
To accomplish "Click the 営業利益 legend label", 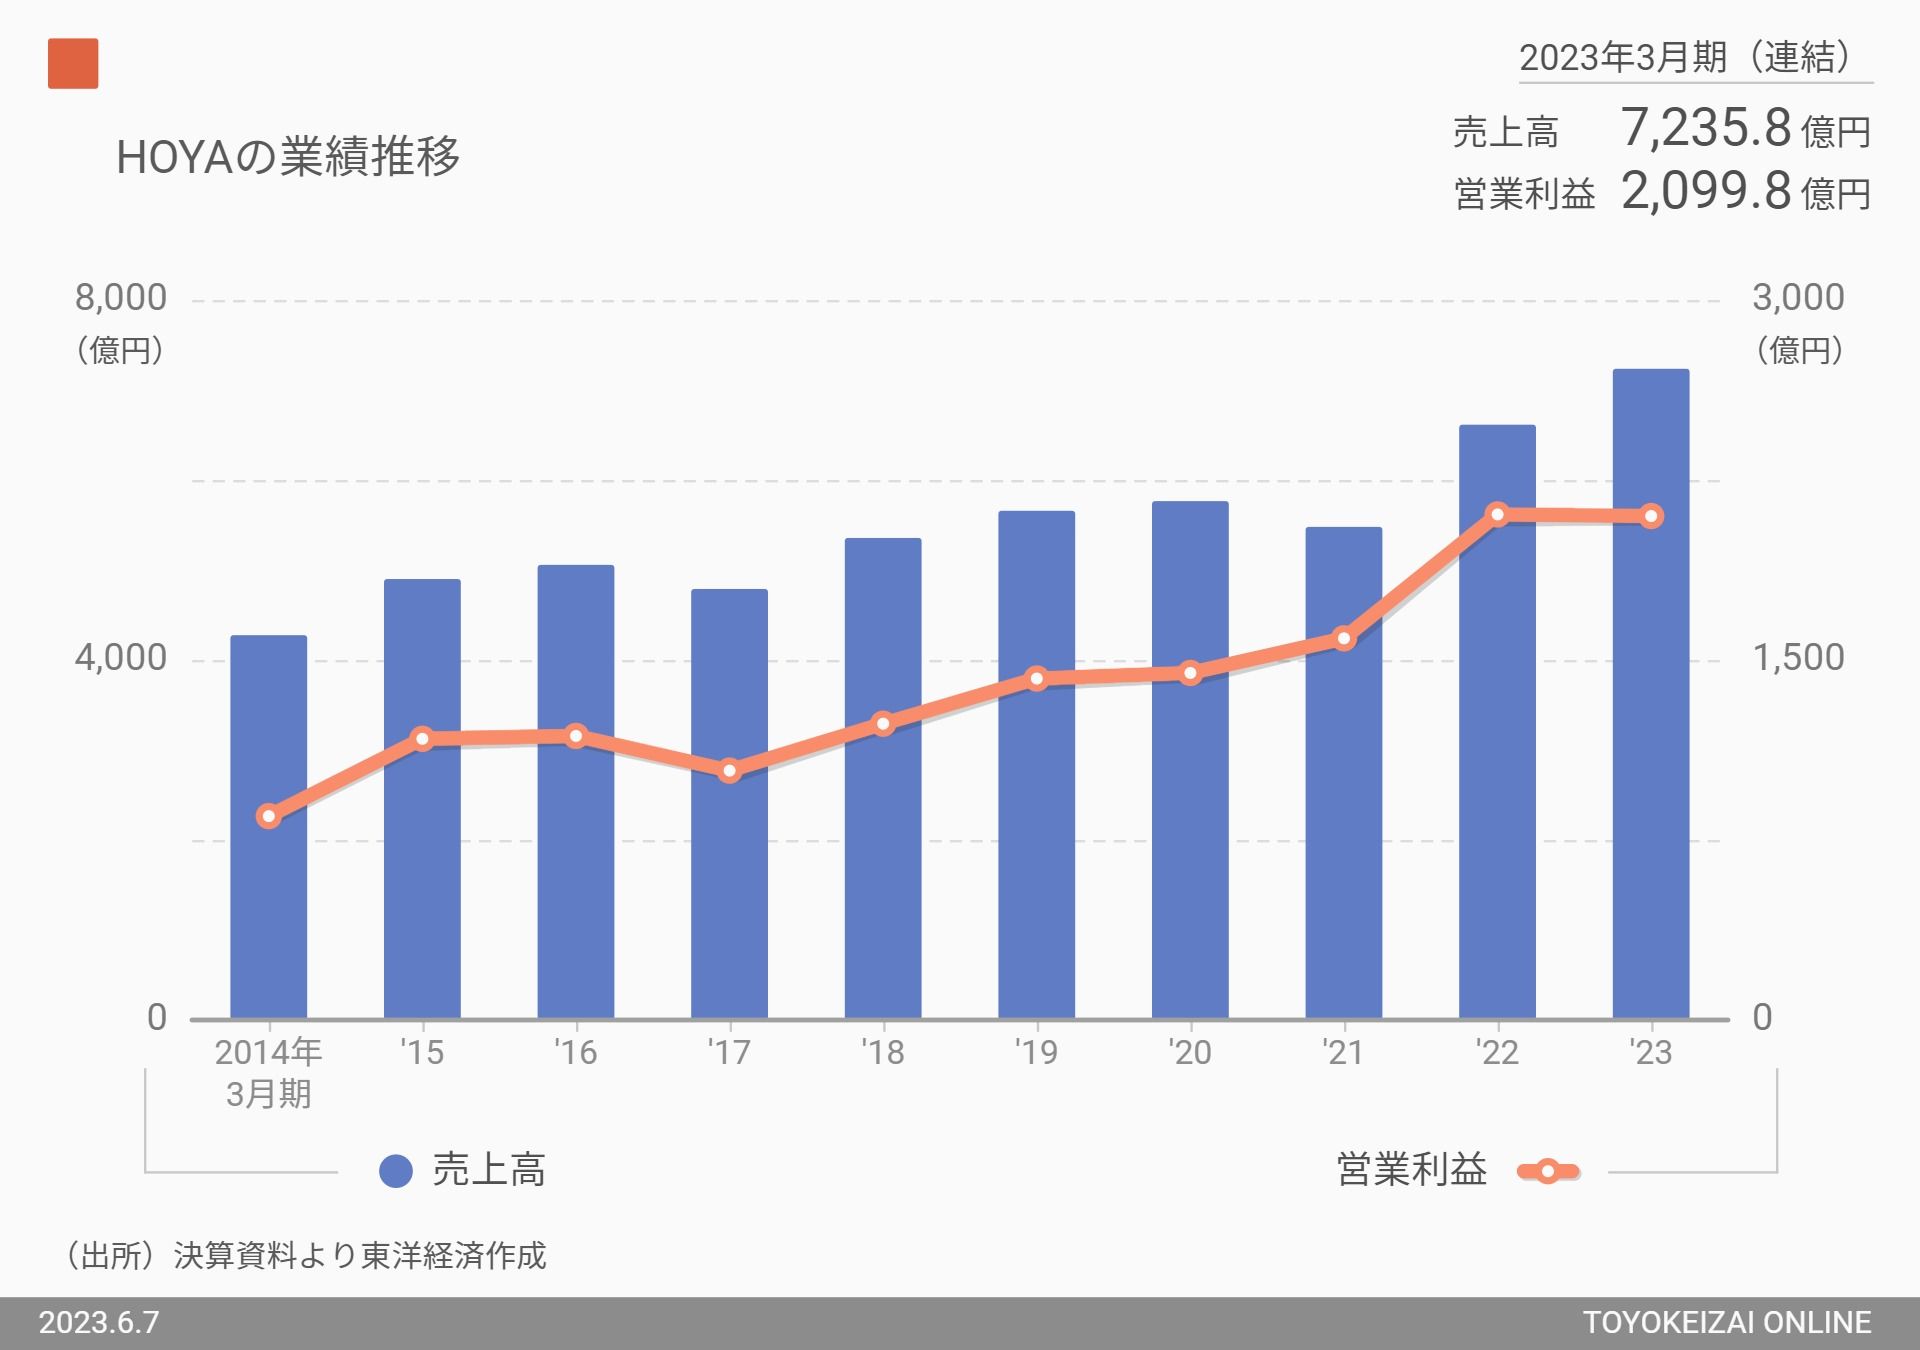I will 1412,1170.
